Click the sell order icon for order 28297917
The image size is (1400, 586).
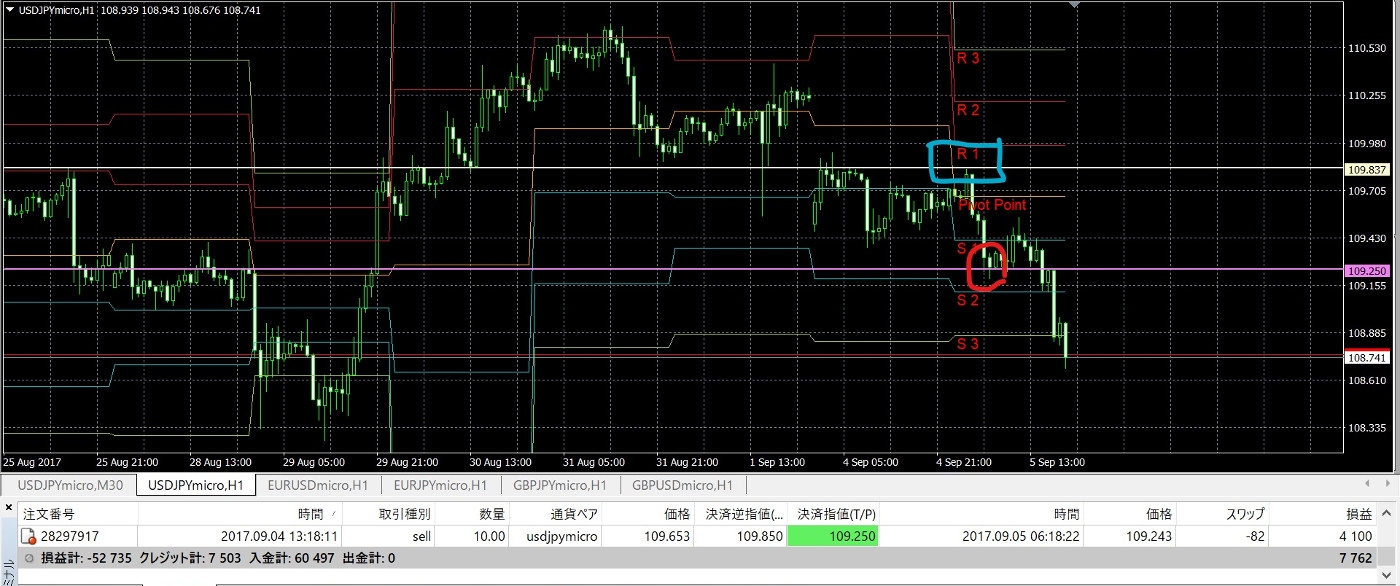(x=29, y=537)
